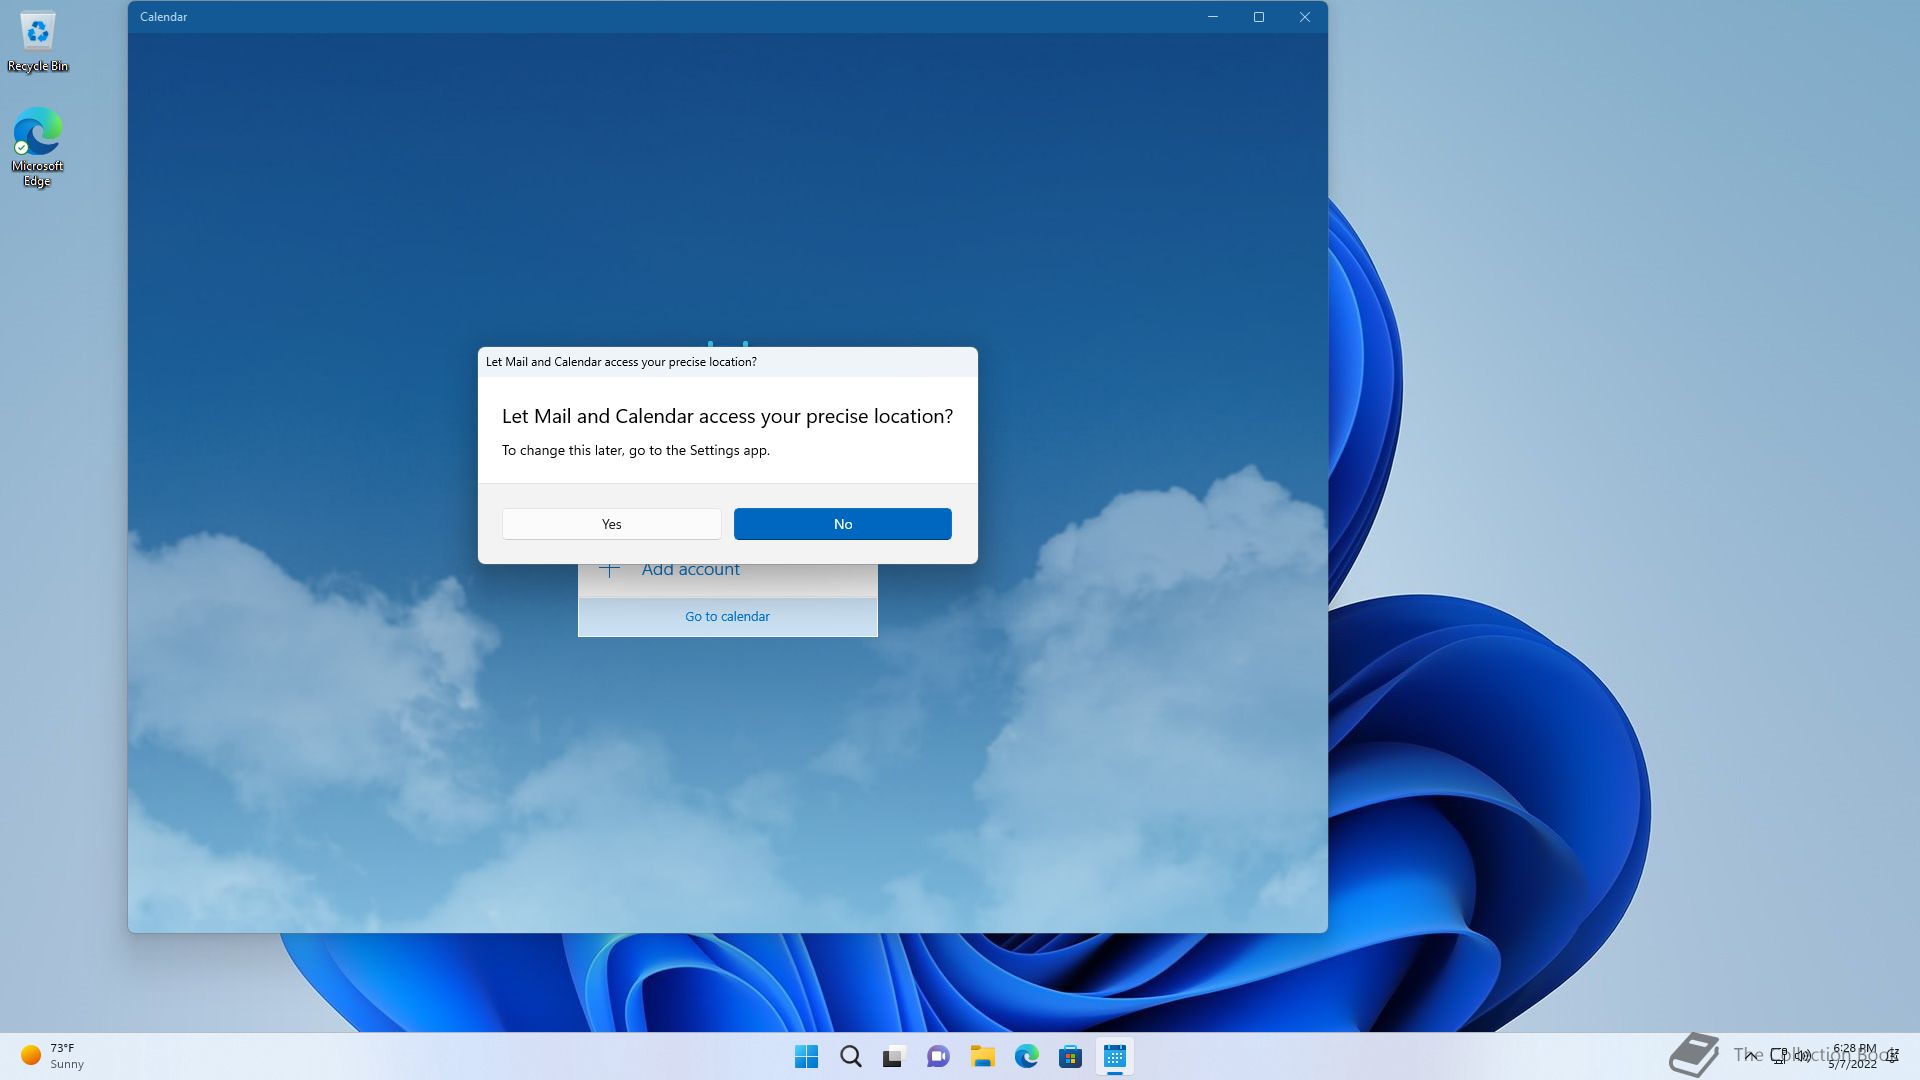Launch Microsoft Edge from the taskbar
1920x1080 pixels.
click(x=1026, y=1056)
